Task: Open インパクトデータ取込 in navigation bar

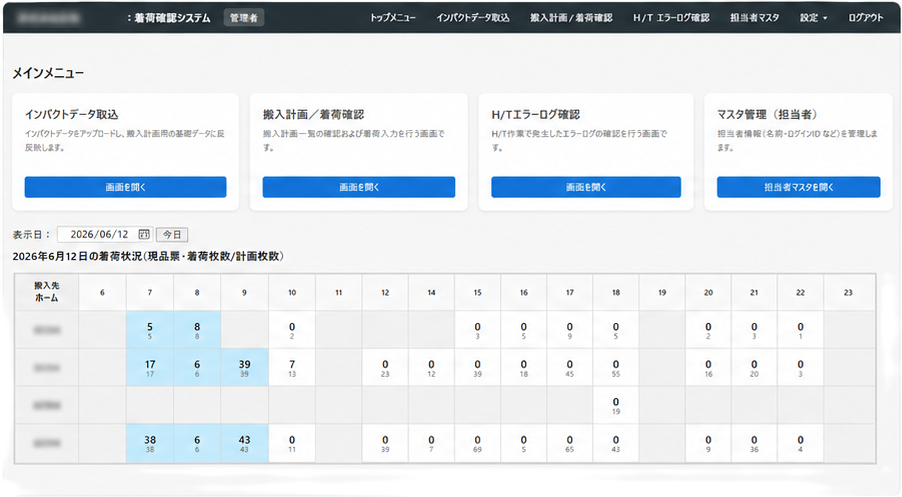Action: coord(473,18)
